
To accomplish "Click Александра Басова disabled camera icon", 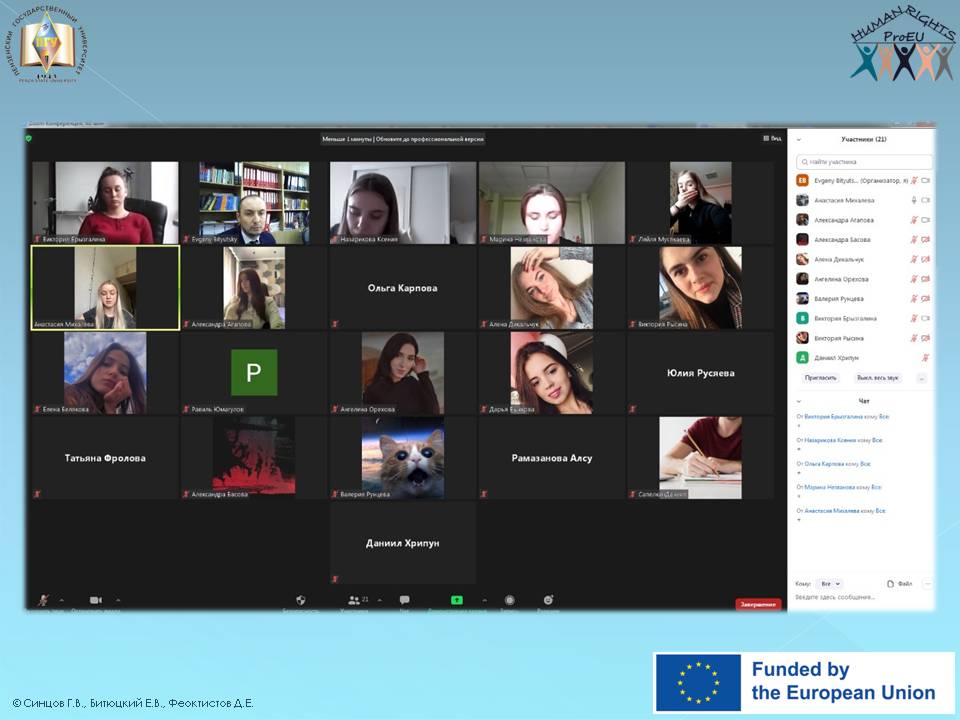I will pyautogui.click(x=926, y=239).
